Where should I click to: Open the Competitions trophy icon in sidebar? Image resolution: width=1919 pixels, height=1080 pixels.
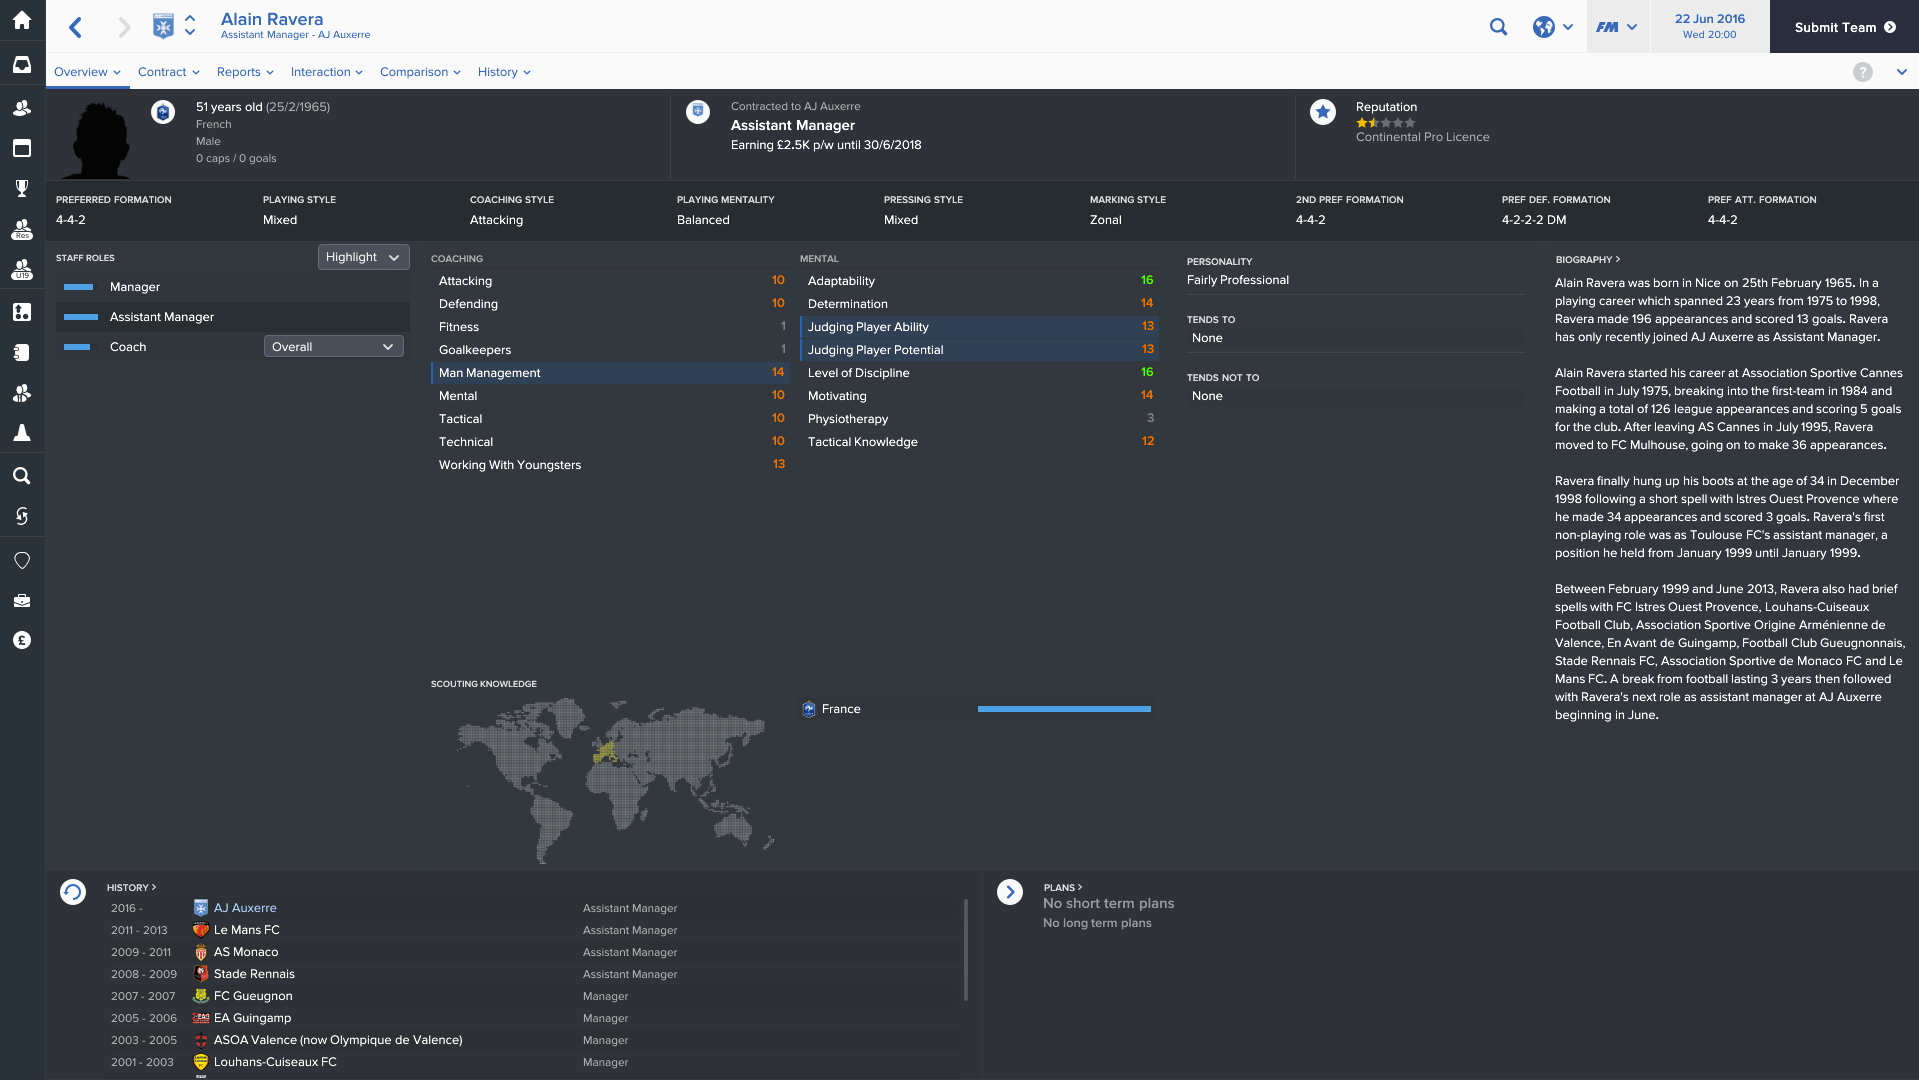pyautogui.click(x=22, y=188)
